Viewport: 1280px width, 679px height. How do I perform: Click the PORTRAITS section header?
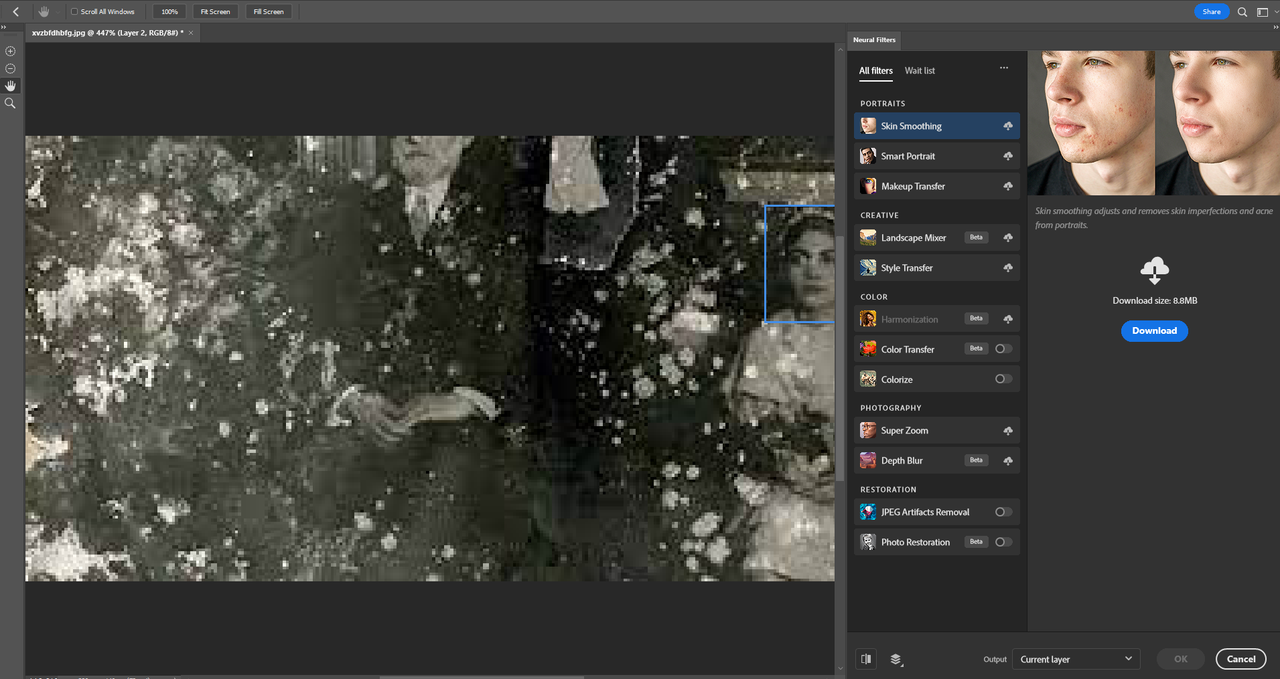point(883,104)
